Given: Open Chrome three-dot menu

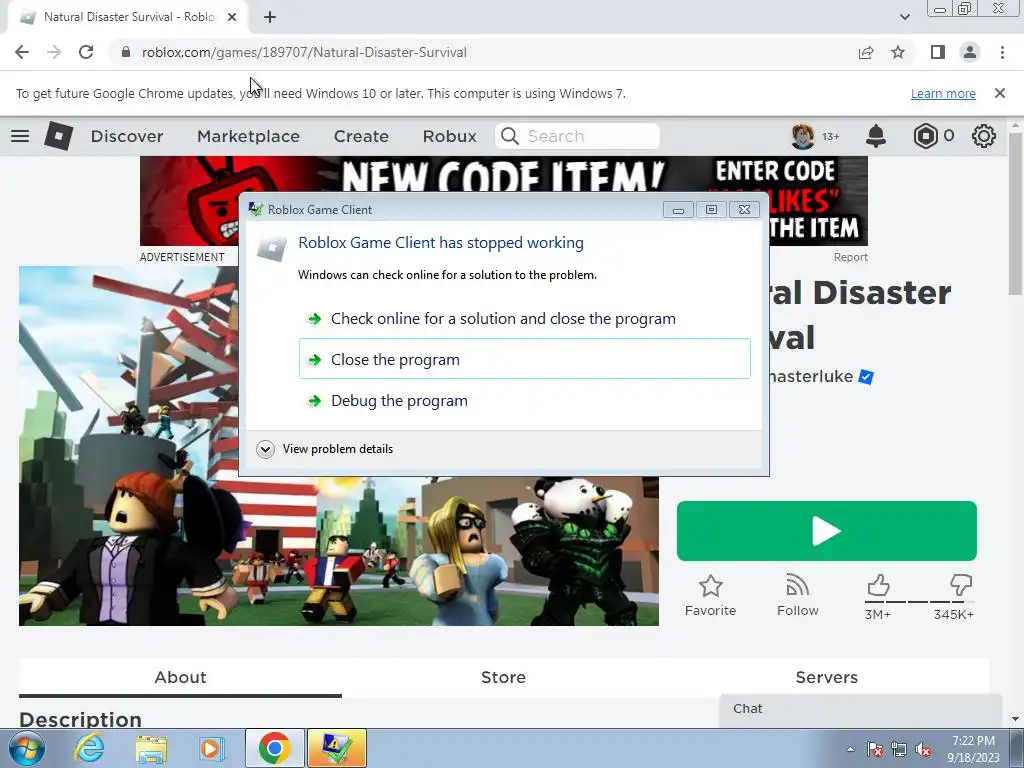Looking at the screenshot, I should point(1002,52).
